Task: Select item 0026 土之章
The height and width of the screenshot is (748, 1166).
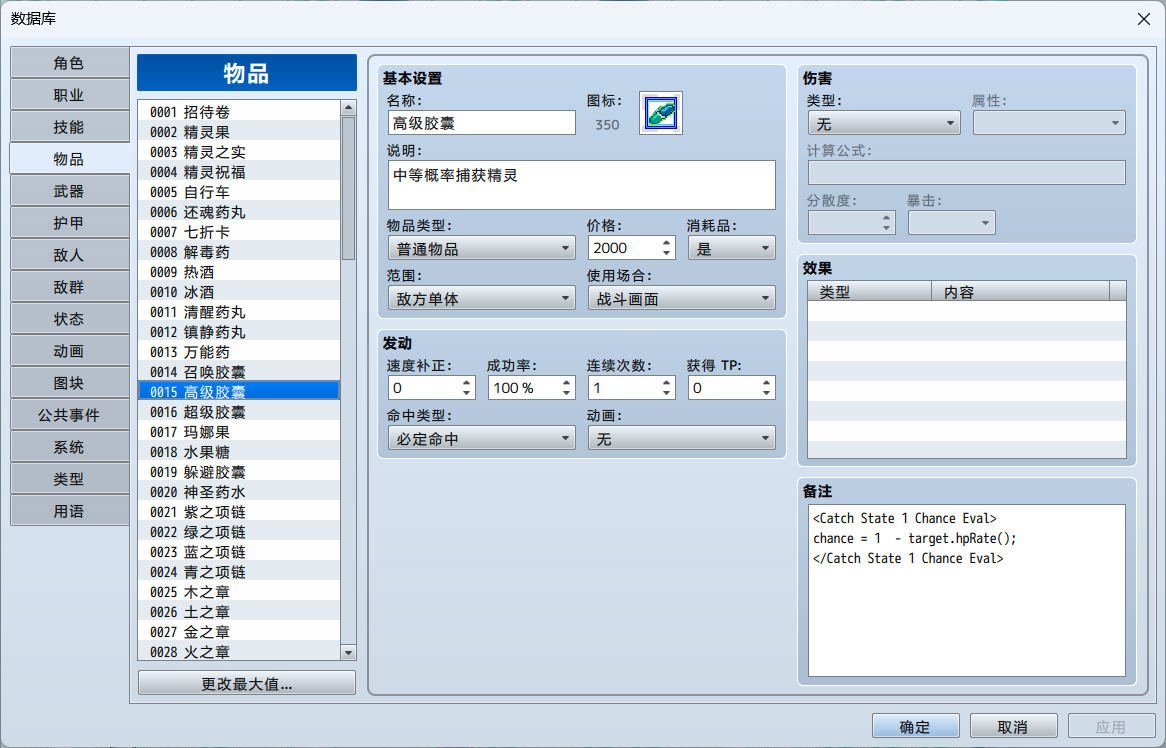Action: point(239,612)
